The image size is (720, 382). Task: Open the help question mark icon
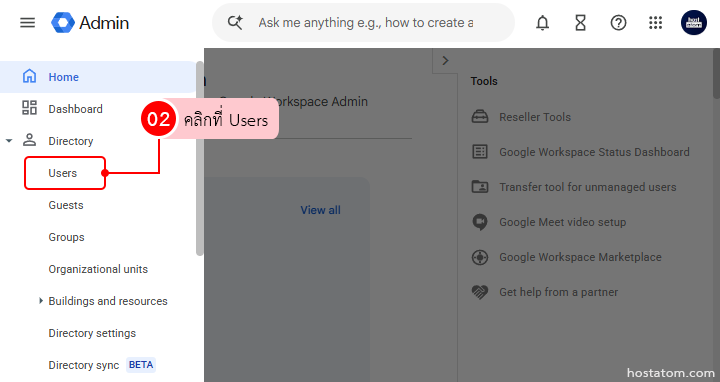click(618, 22)
